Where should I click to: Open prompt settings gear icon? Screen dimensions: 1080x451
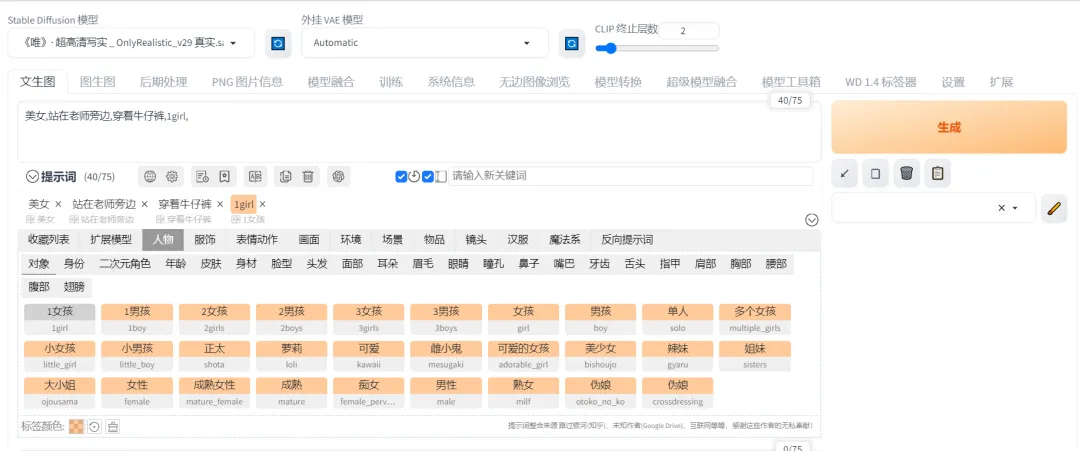172,177
